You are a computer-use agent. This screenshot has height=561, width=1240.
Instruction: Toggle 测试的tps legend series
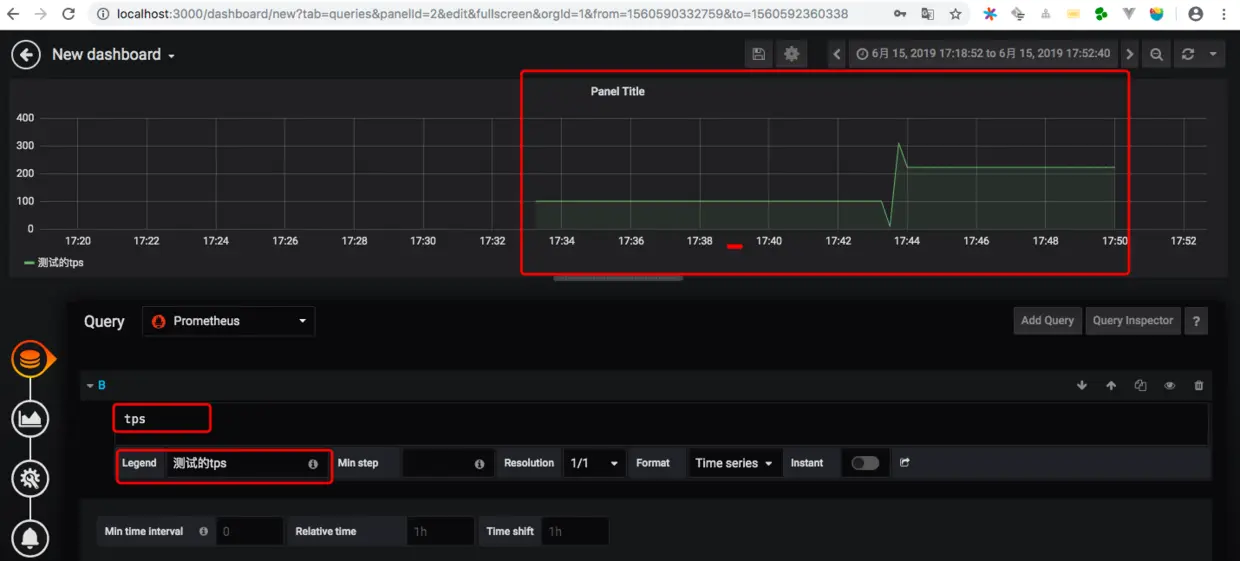point(61,262)
